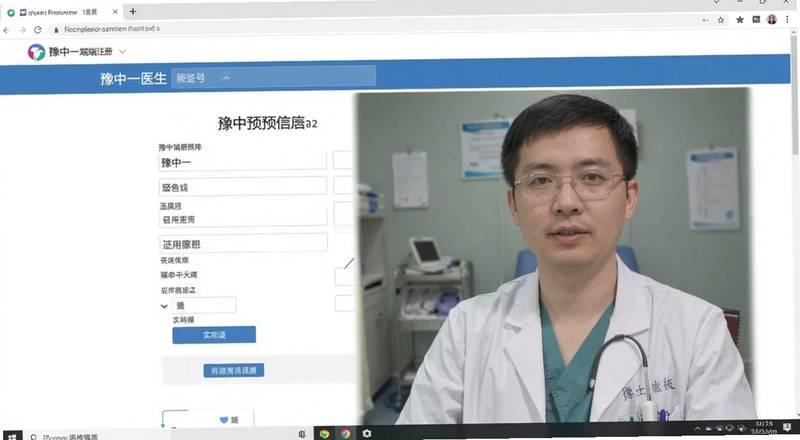Click the form heading above the fields
This screenshot has width=800, height=440.
pyautogui.click(x=267, y=123)
